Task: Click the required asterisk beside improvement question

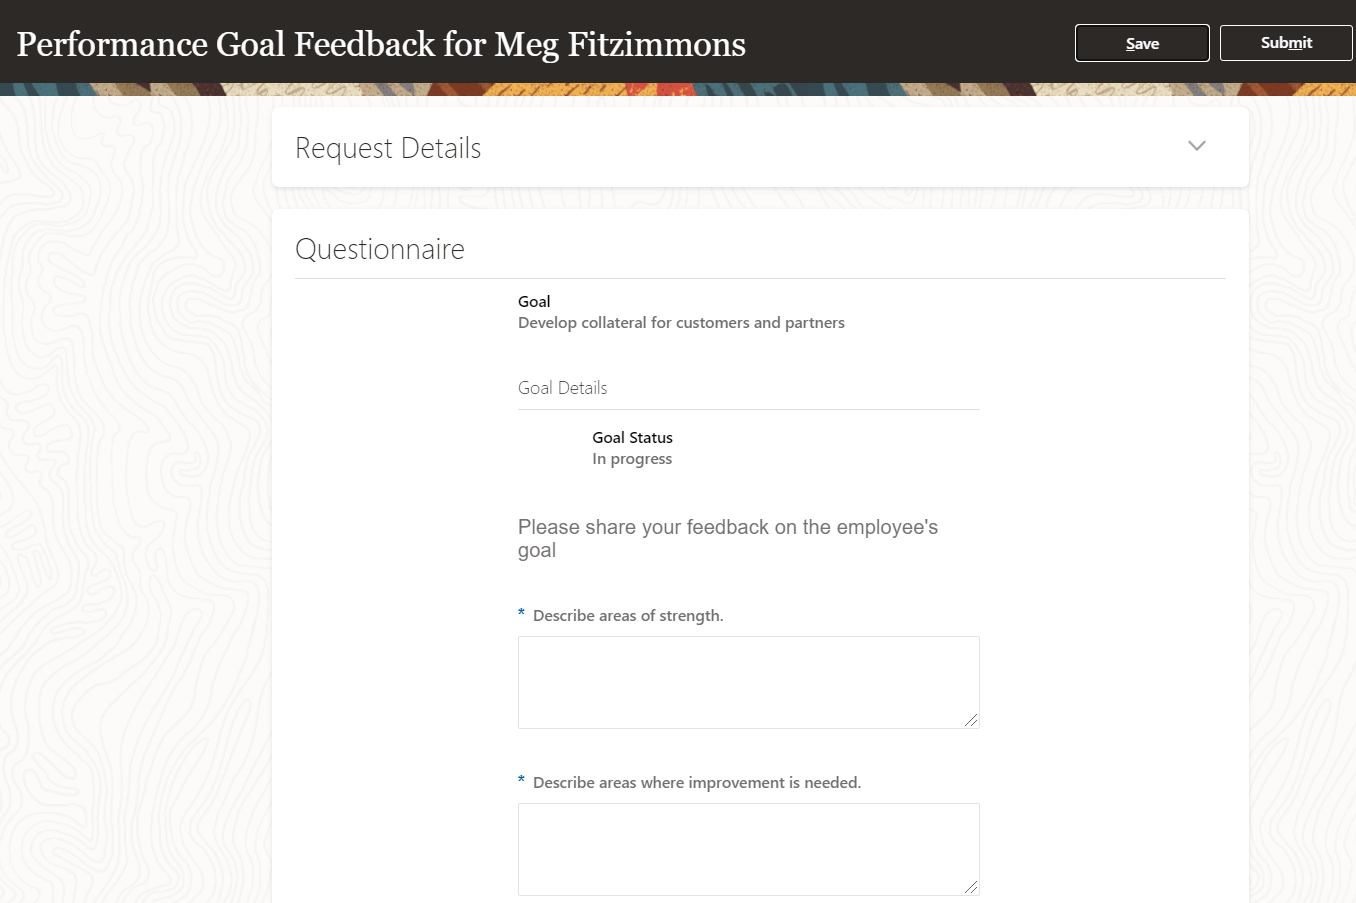Action: coord(520,780)
